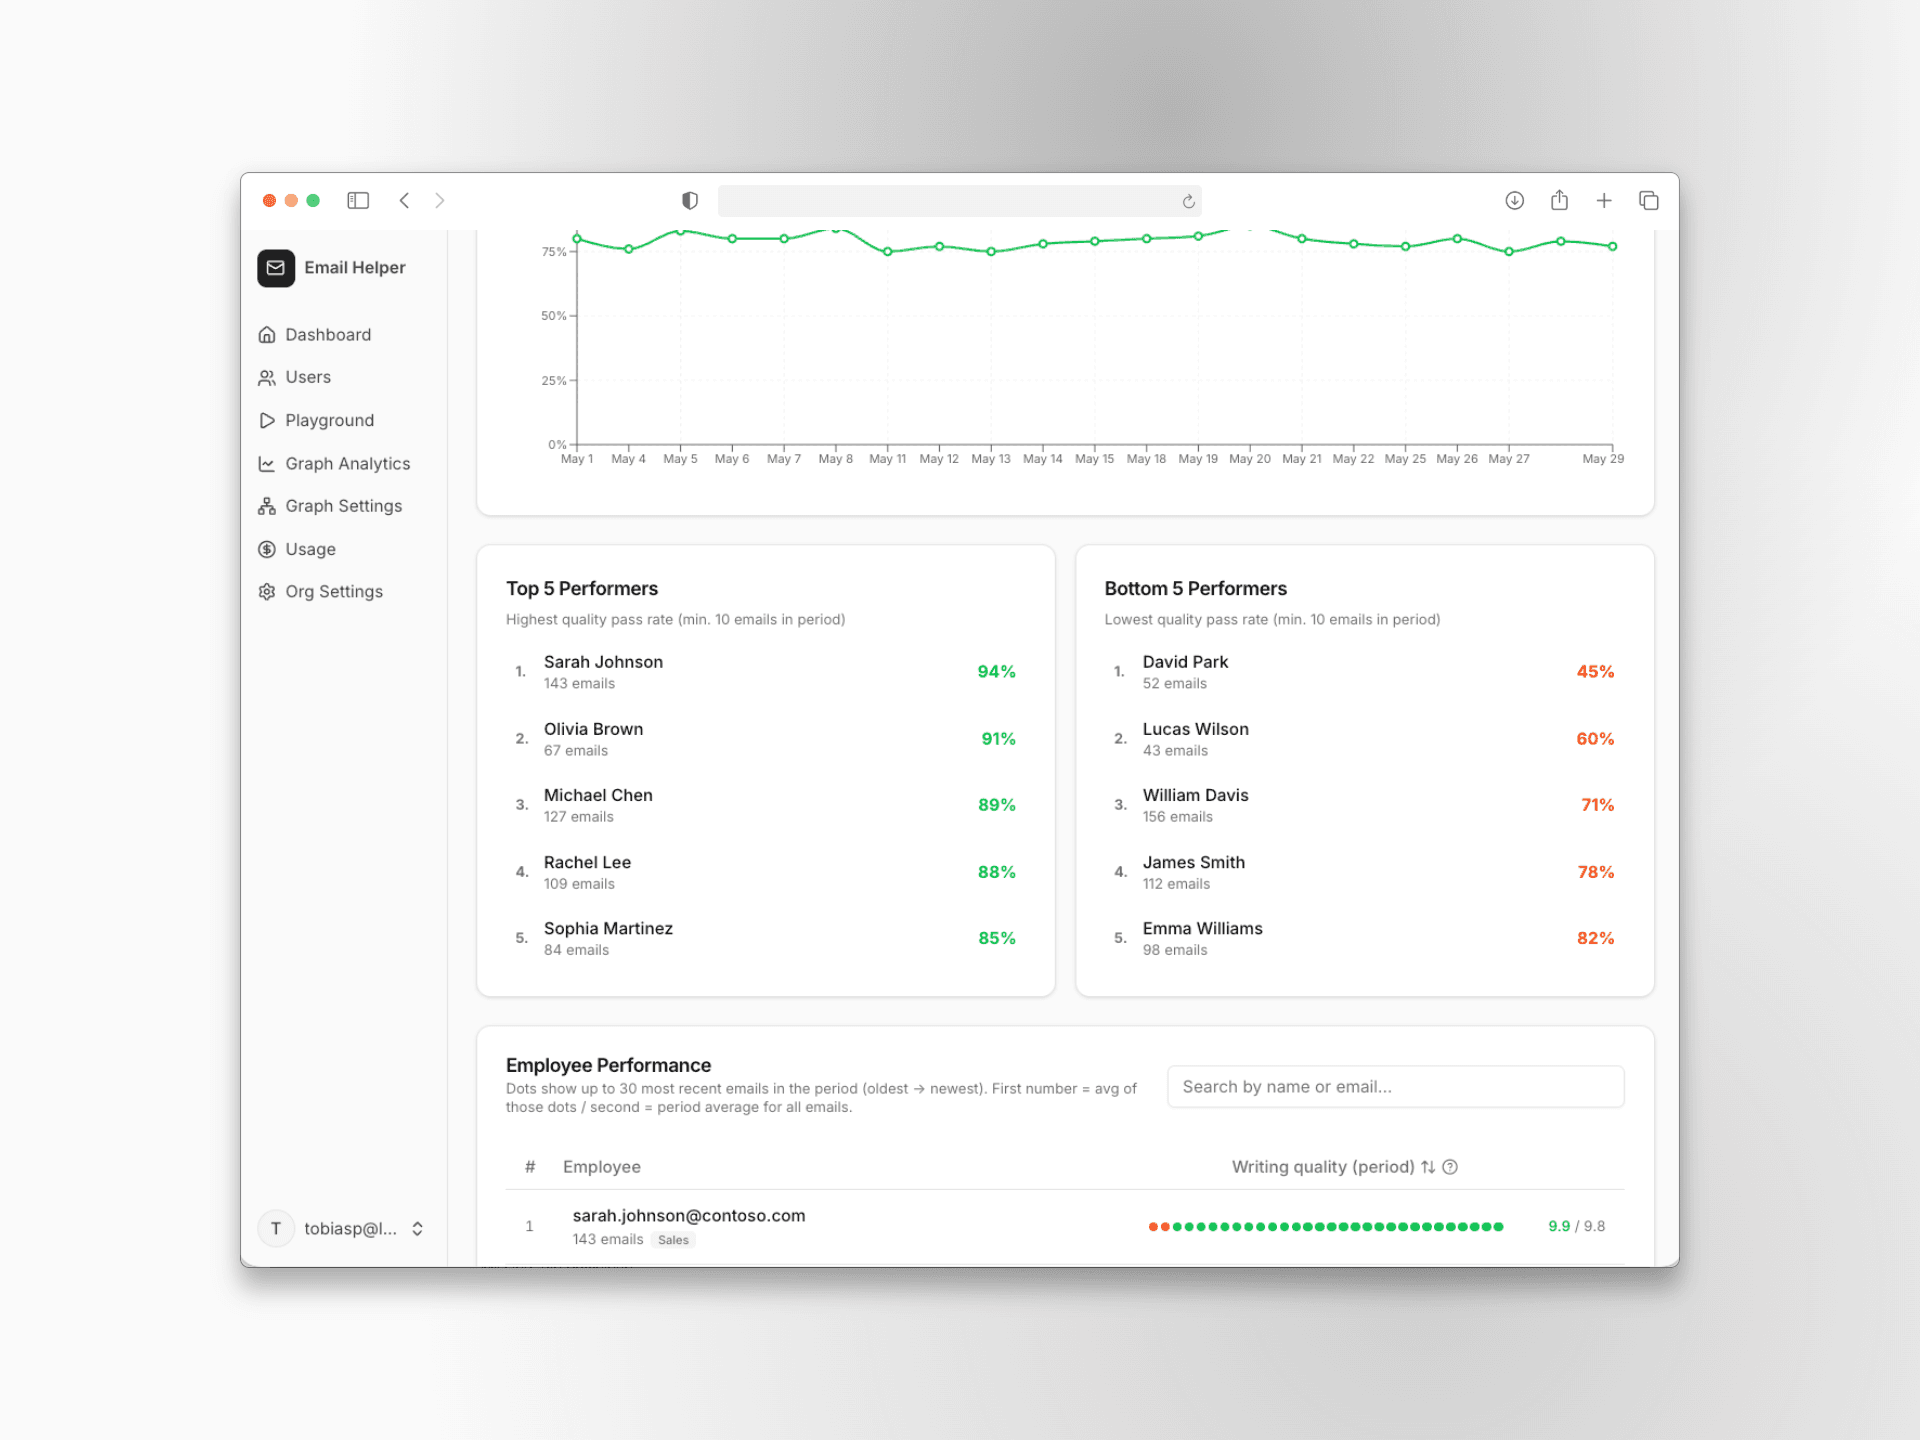The height and width of the screenshot is (1440, 1920).
Task: Sort by Writing quality column arrows
Action: click(x=1428, y=1167)
